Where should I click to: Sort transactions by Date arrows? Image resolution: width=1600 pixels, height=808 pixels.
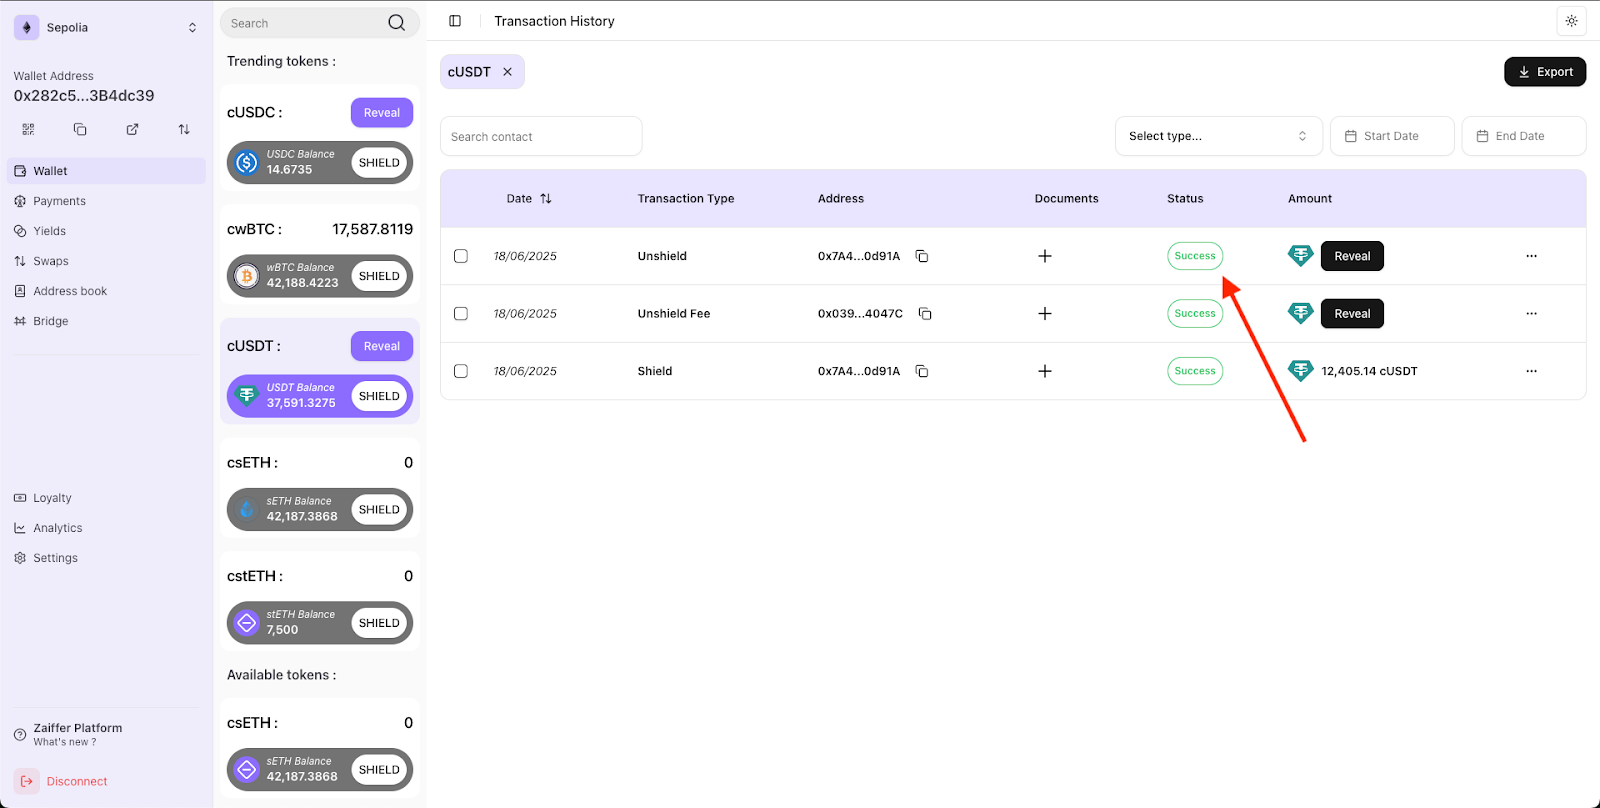(546, 199)
